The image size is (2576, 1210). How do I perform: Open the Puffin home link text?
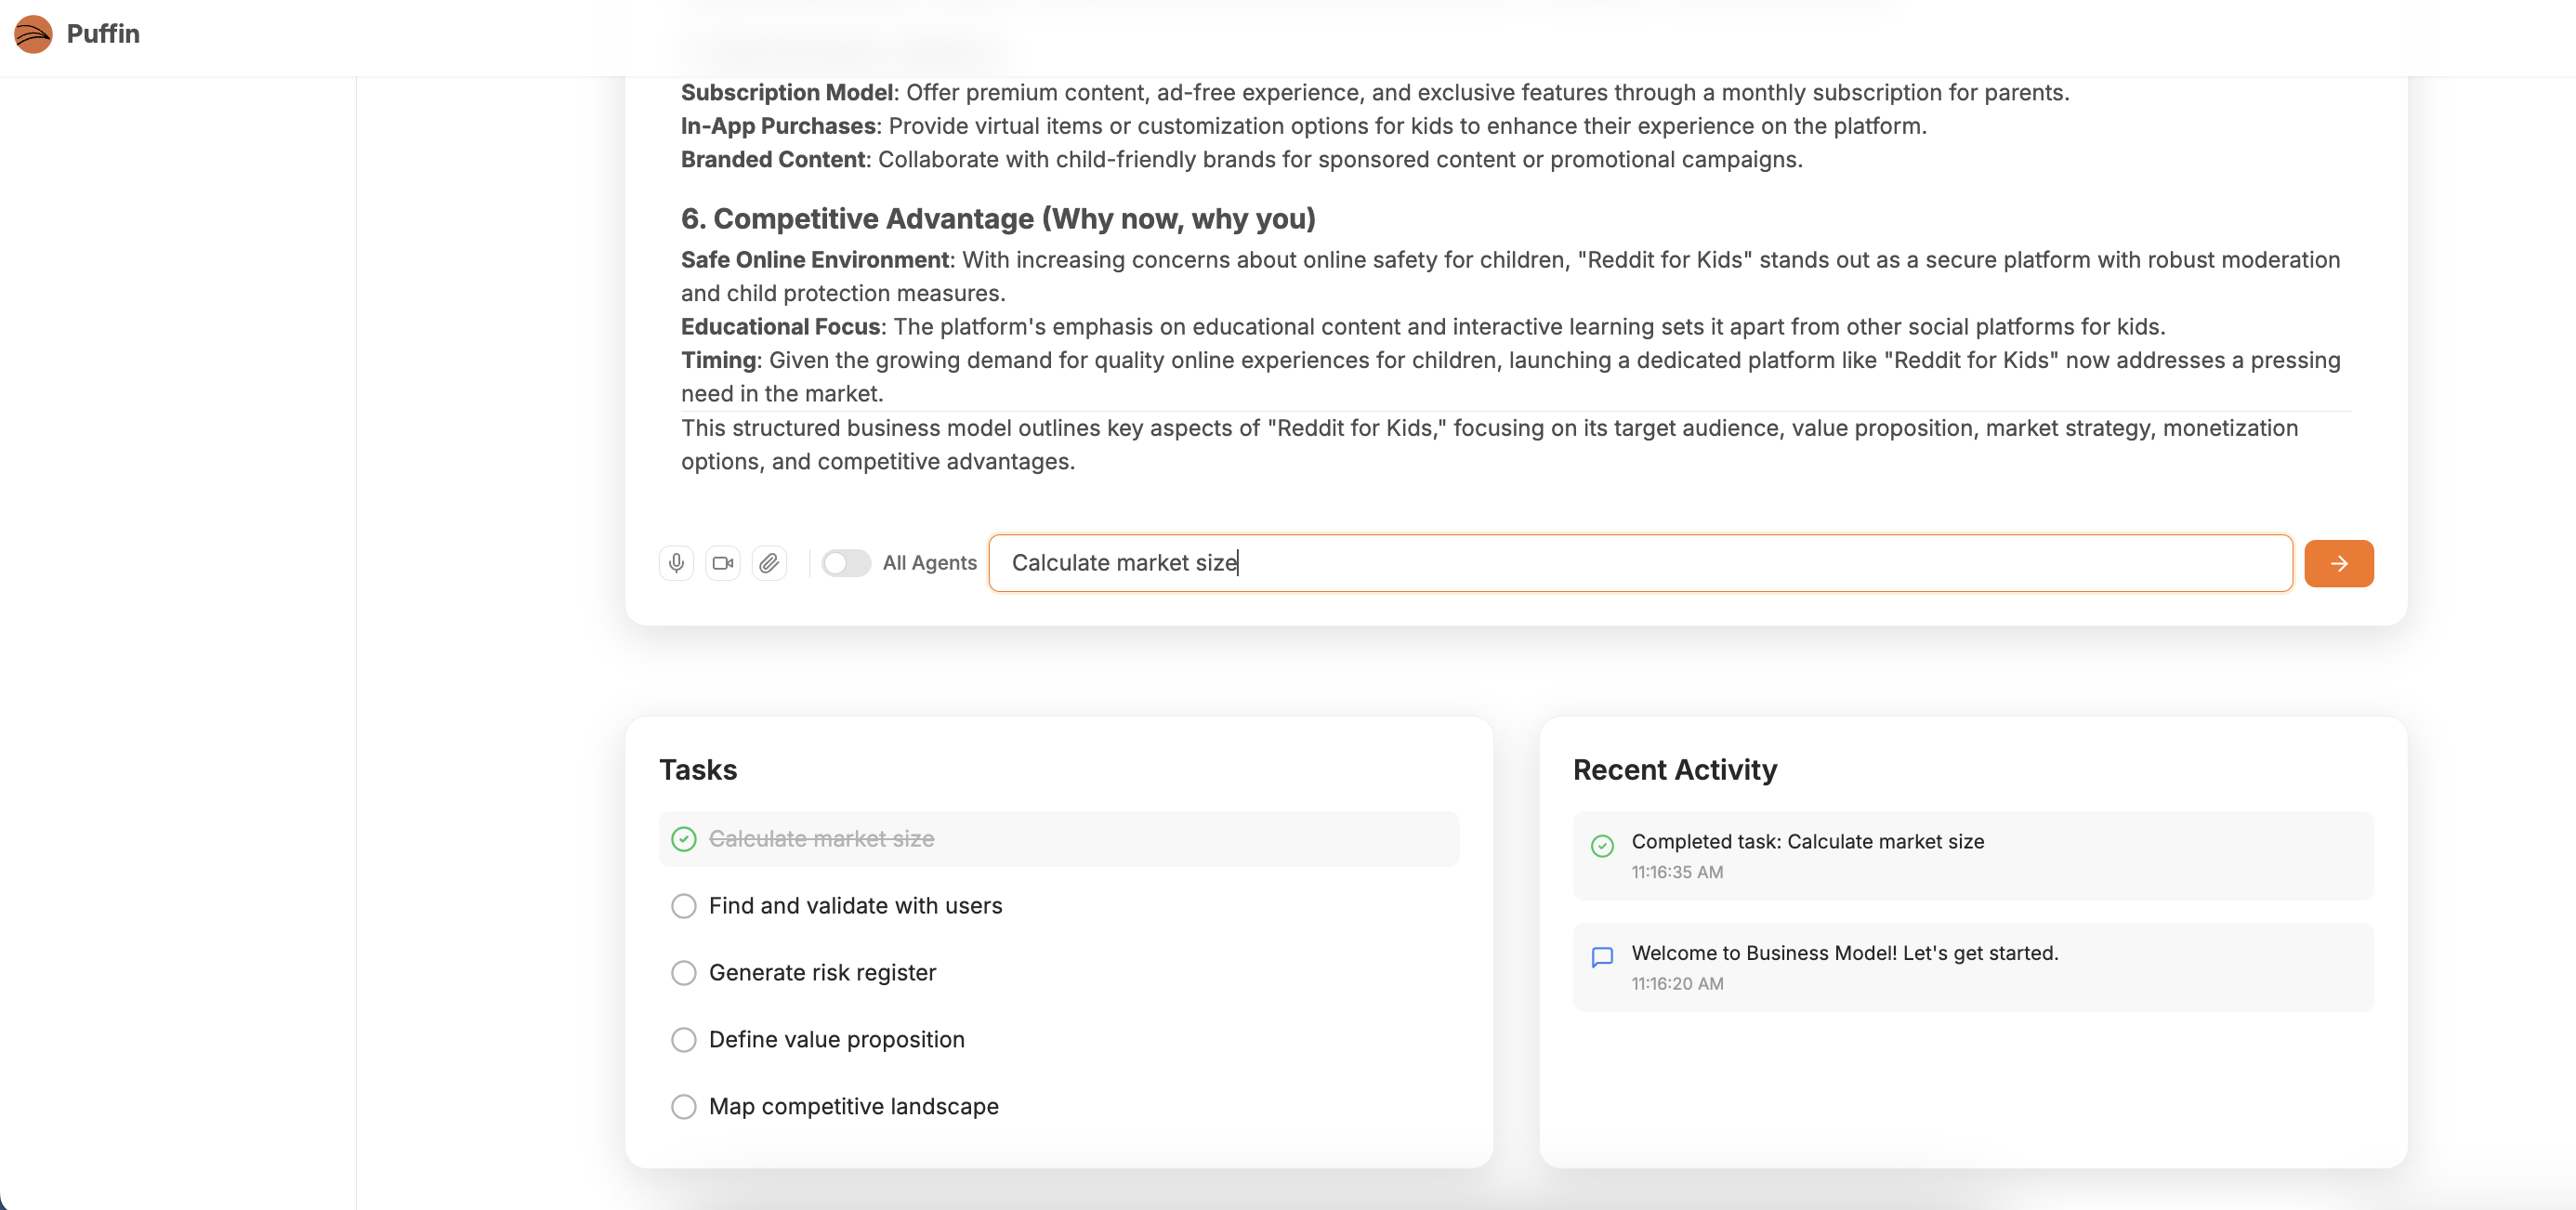pos(103,34)
